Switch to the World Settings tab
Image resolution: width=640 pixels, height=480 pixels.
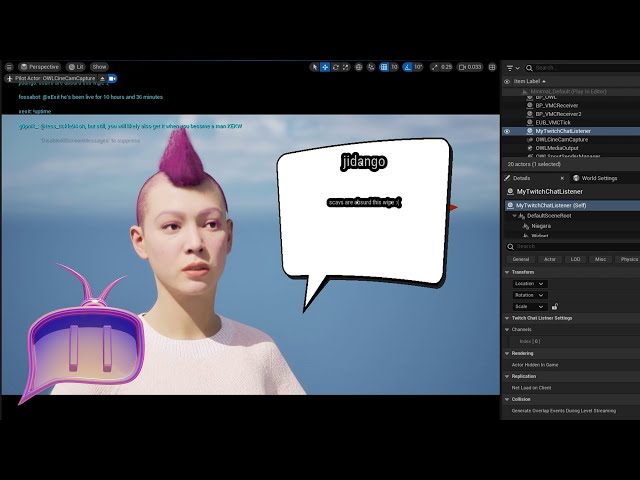click(599, 178)
